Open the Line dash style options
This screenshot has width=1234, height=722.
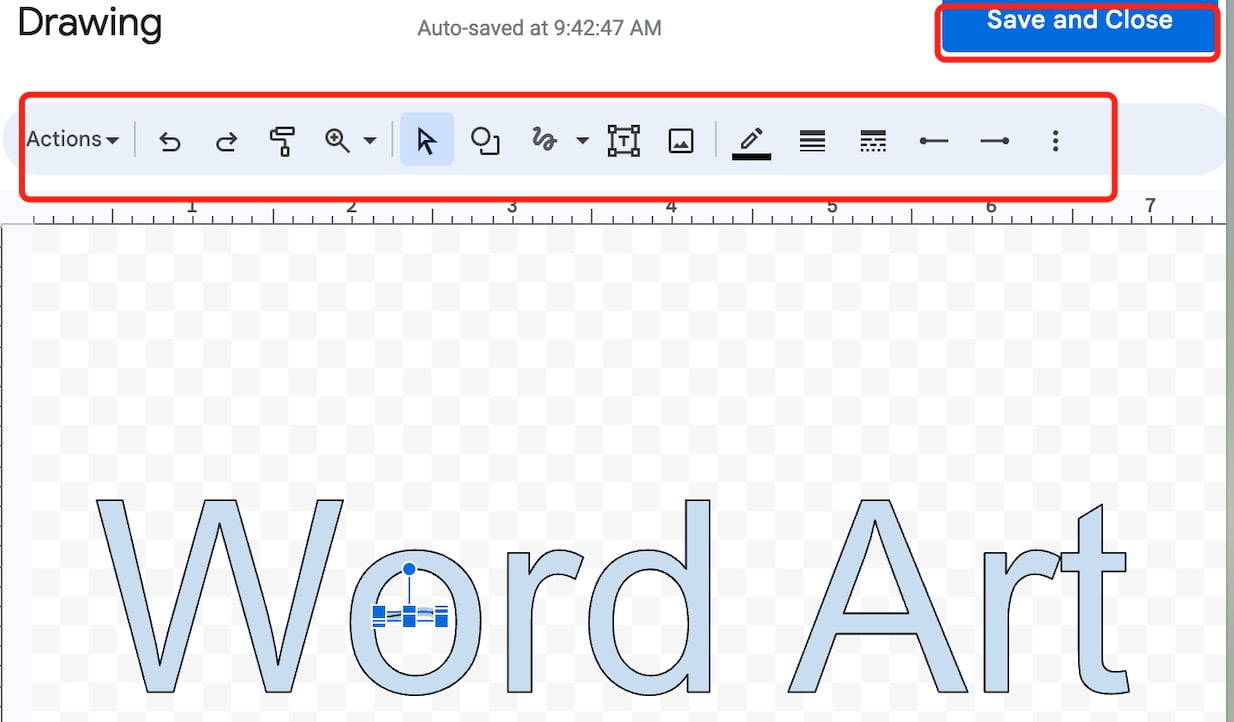pyautogui.click(x=873, y=141)
